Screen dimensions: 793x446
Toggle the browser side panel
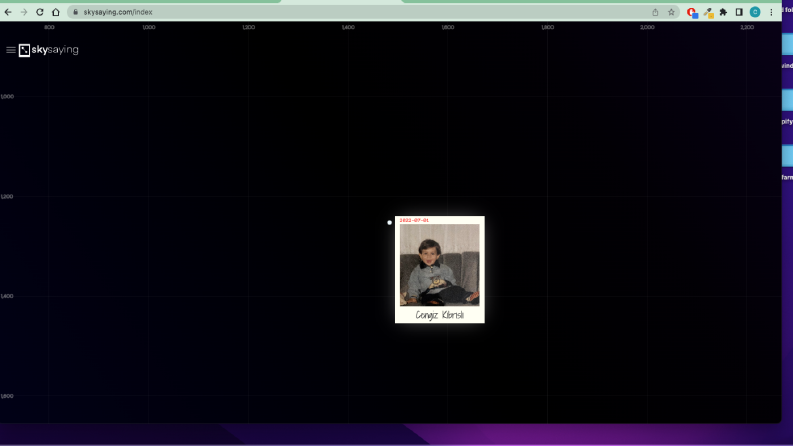click(739, 12)
